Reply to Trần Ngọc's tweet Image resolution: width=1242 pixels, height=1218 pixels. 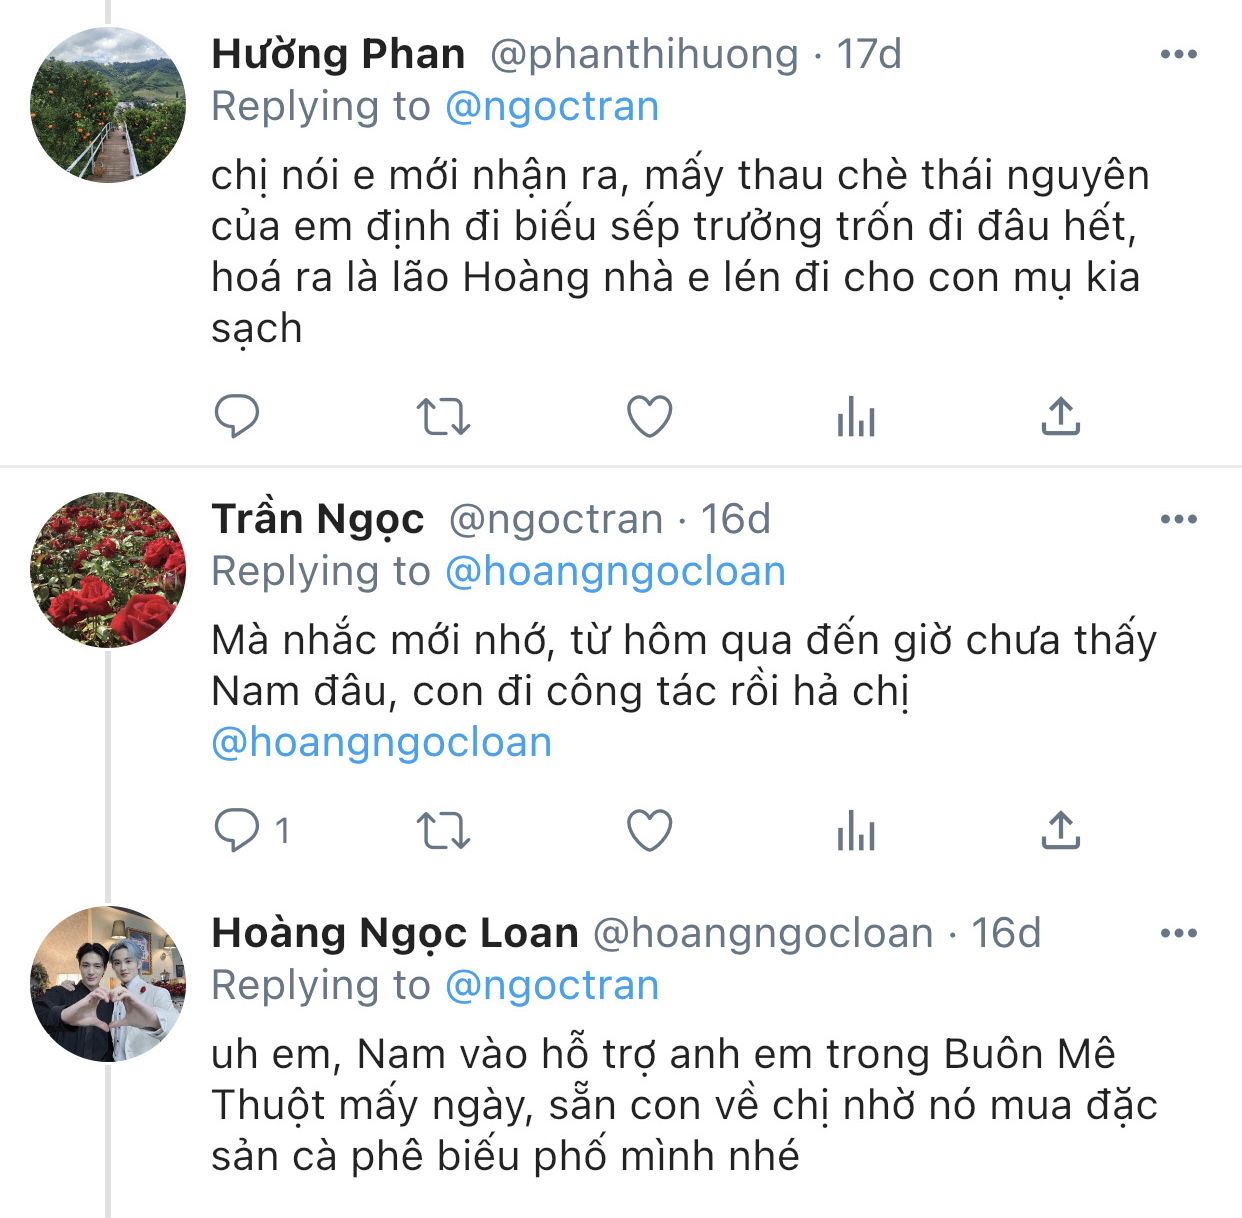(x=237, y=831)
